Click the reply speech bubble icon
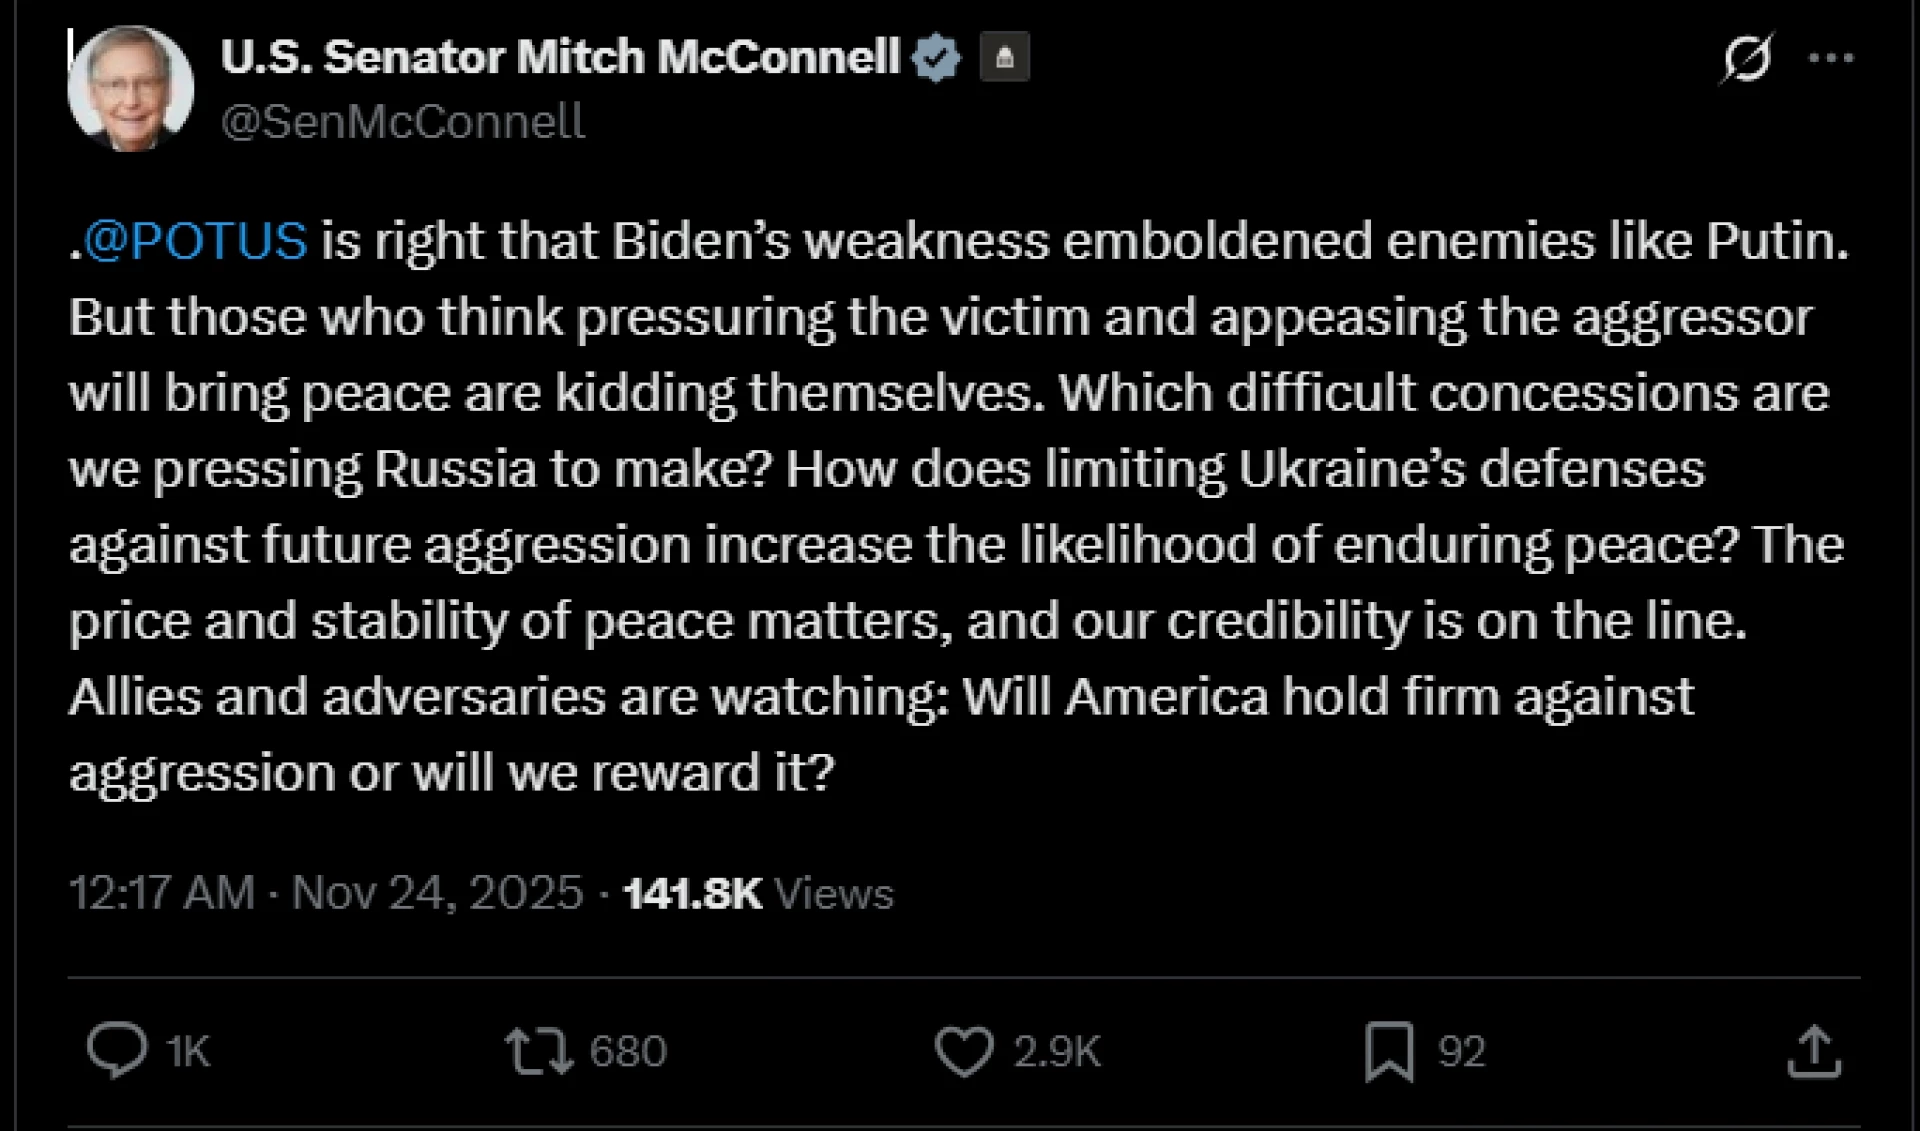This screenshot has height=1131, width=1920. click(117, 1050)
